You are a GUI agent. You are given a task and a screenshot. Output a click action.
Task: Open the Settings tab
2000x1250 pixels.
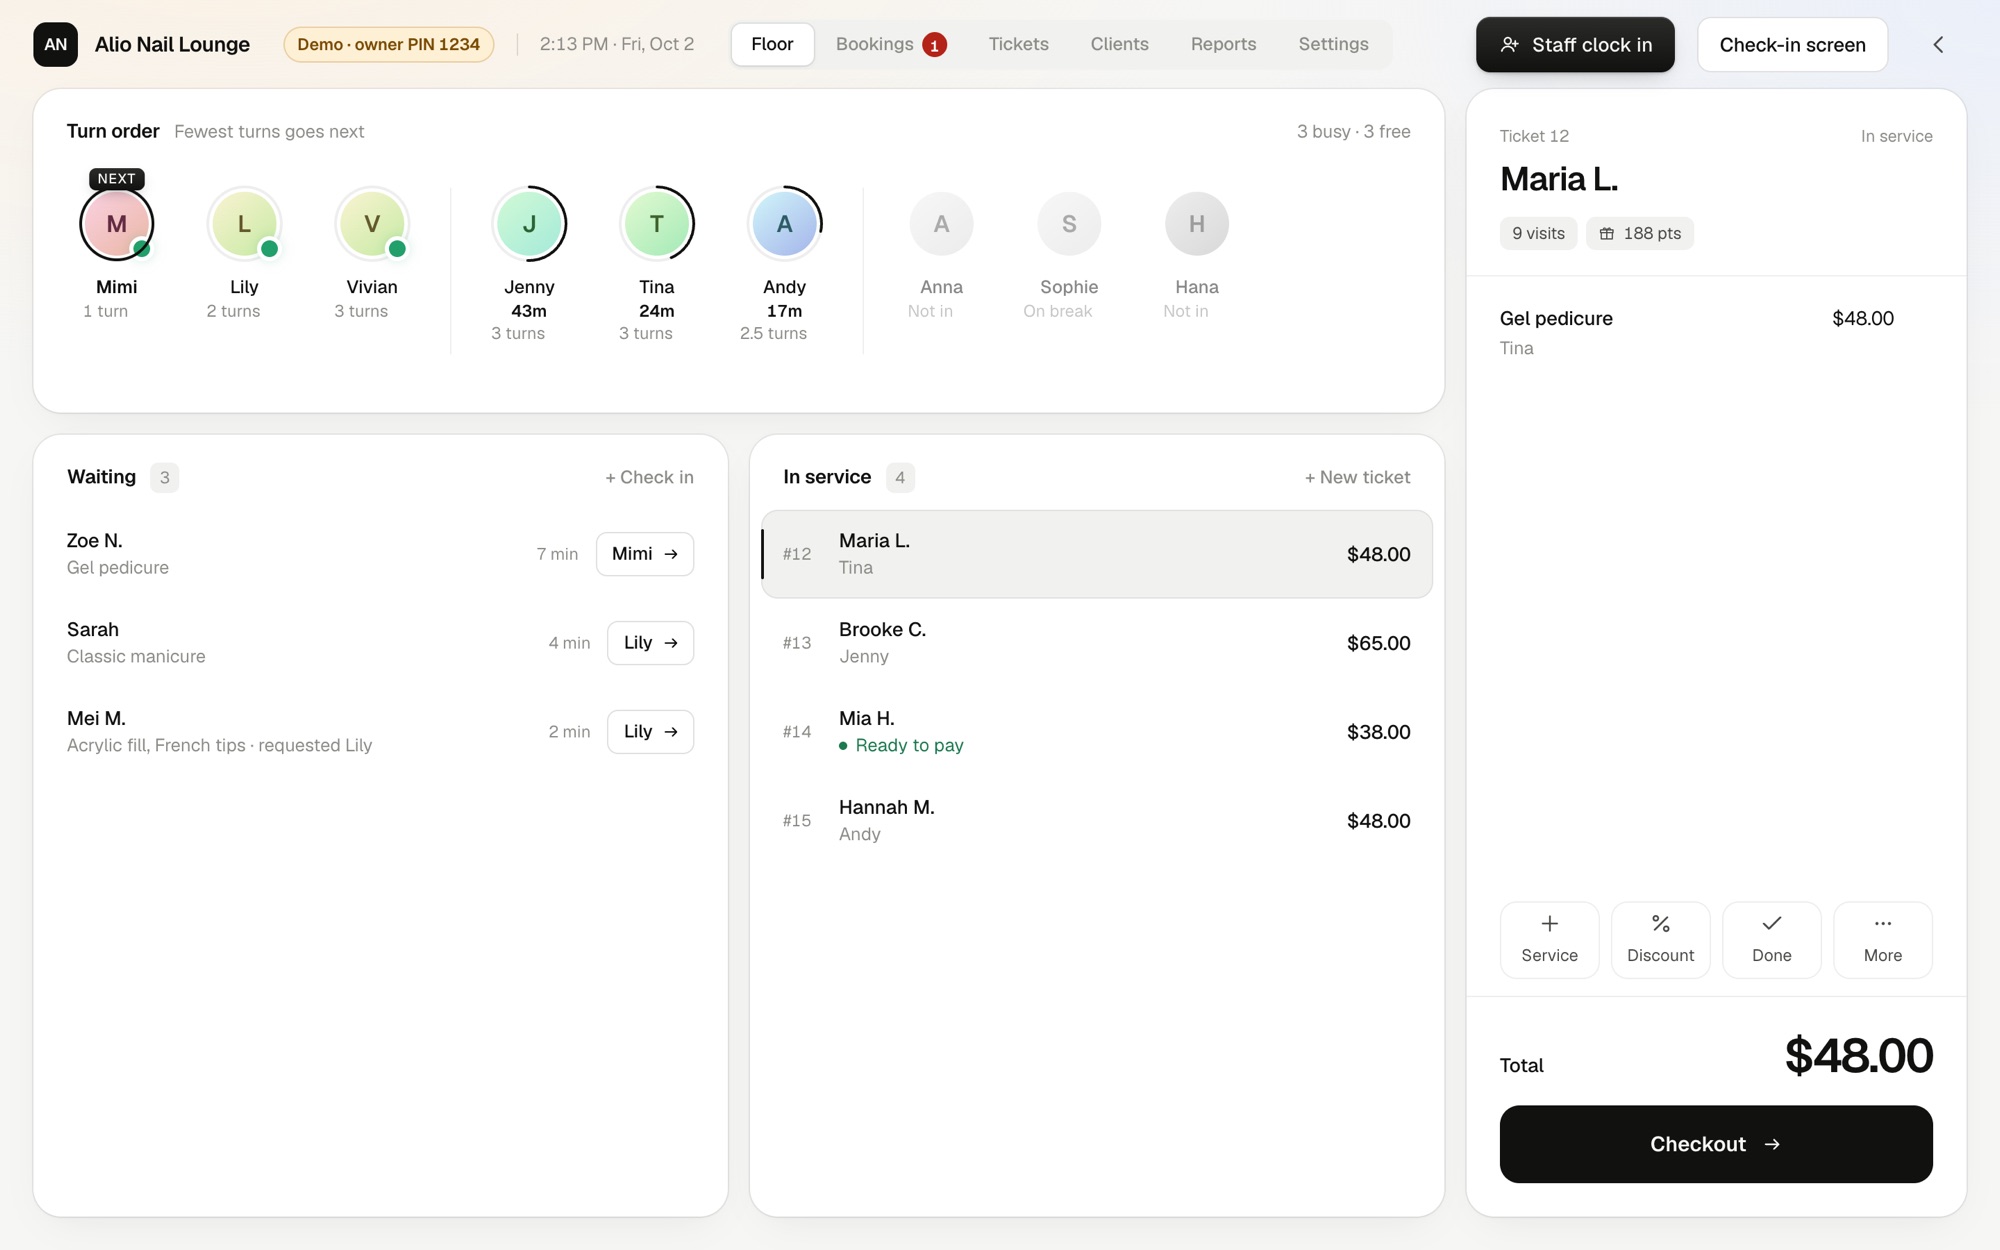[1333, 44]
